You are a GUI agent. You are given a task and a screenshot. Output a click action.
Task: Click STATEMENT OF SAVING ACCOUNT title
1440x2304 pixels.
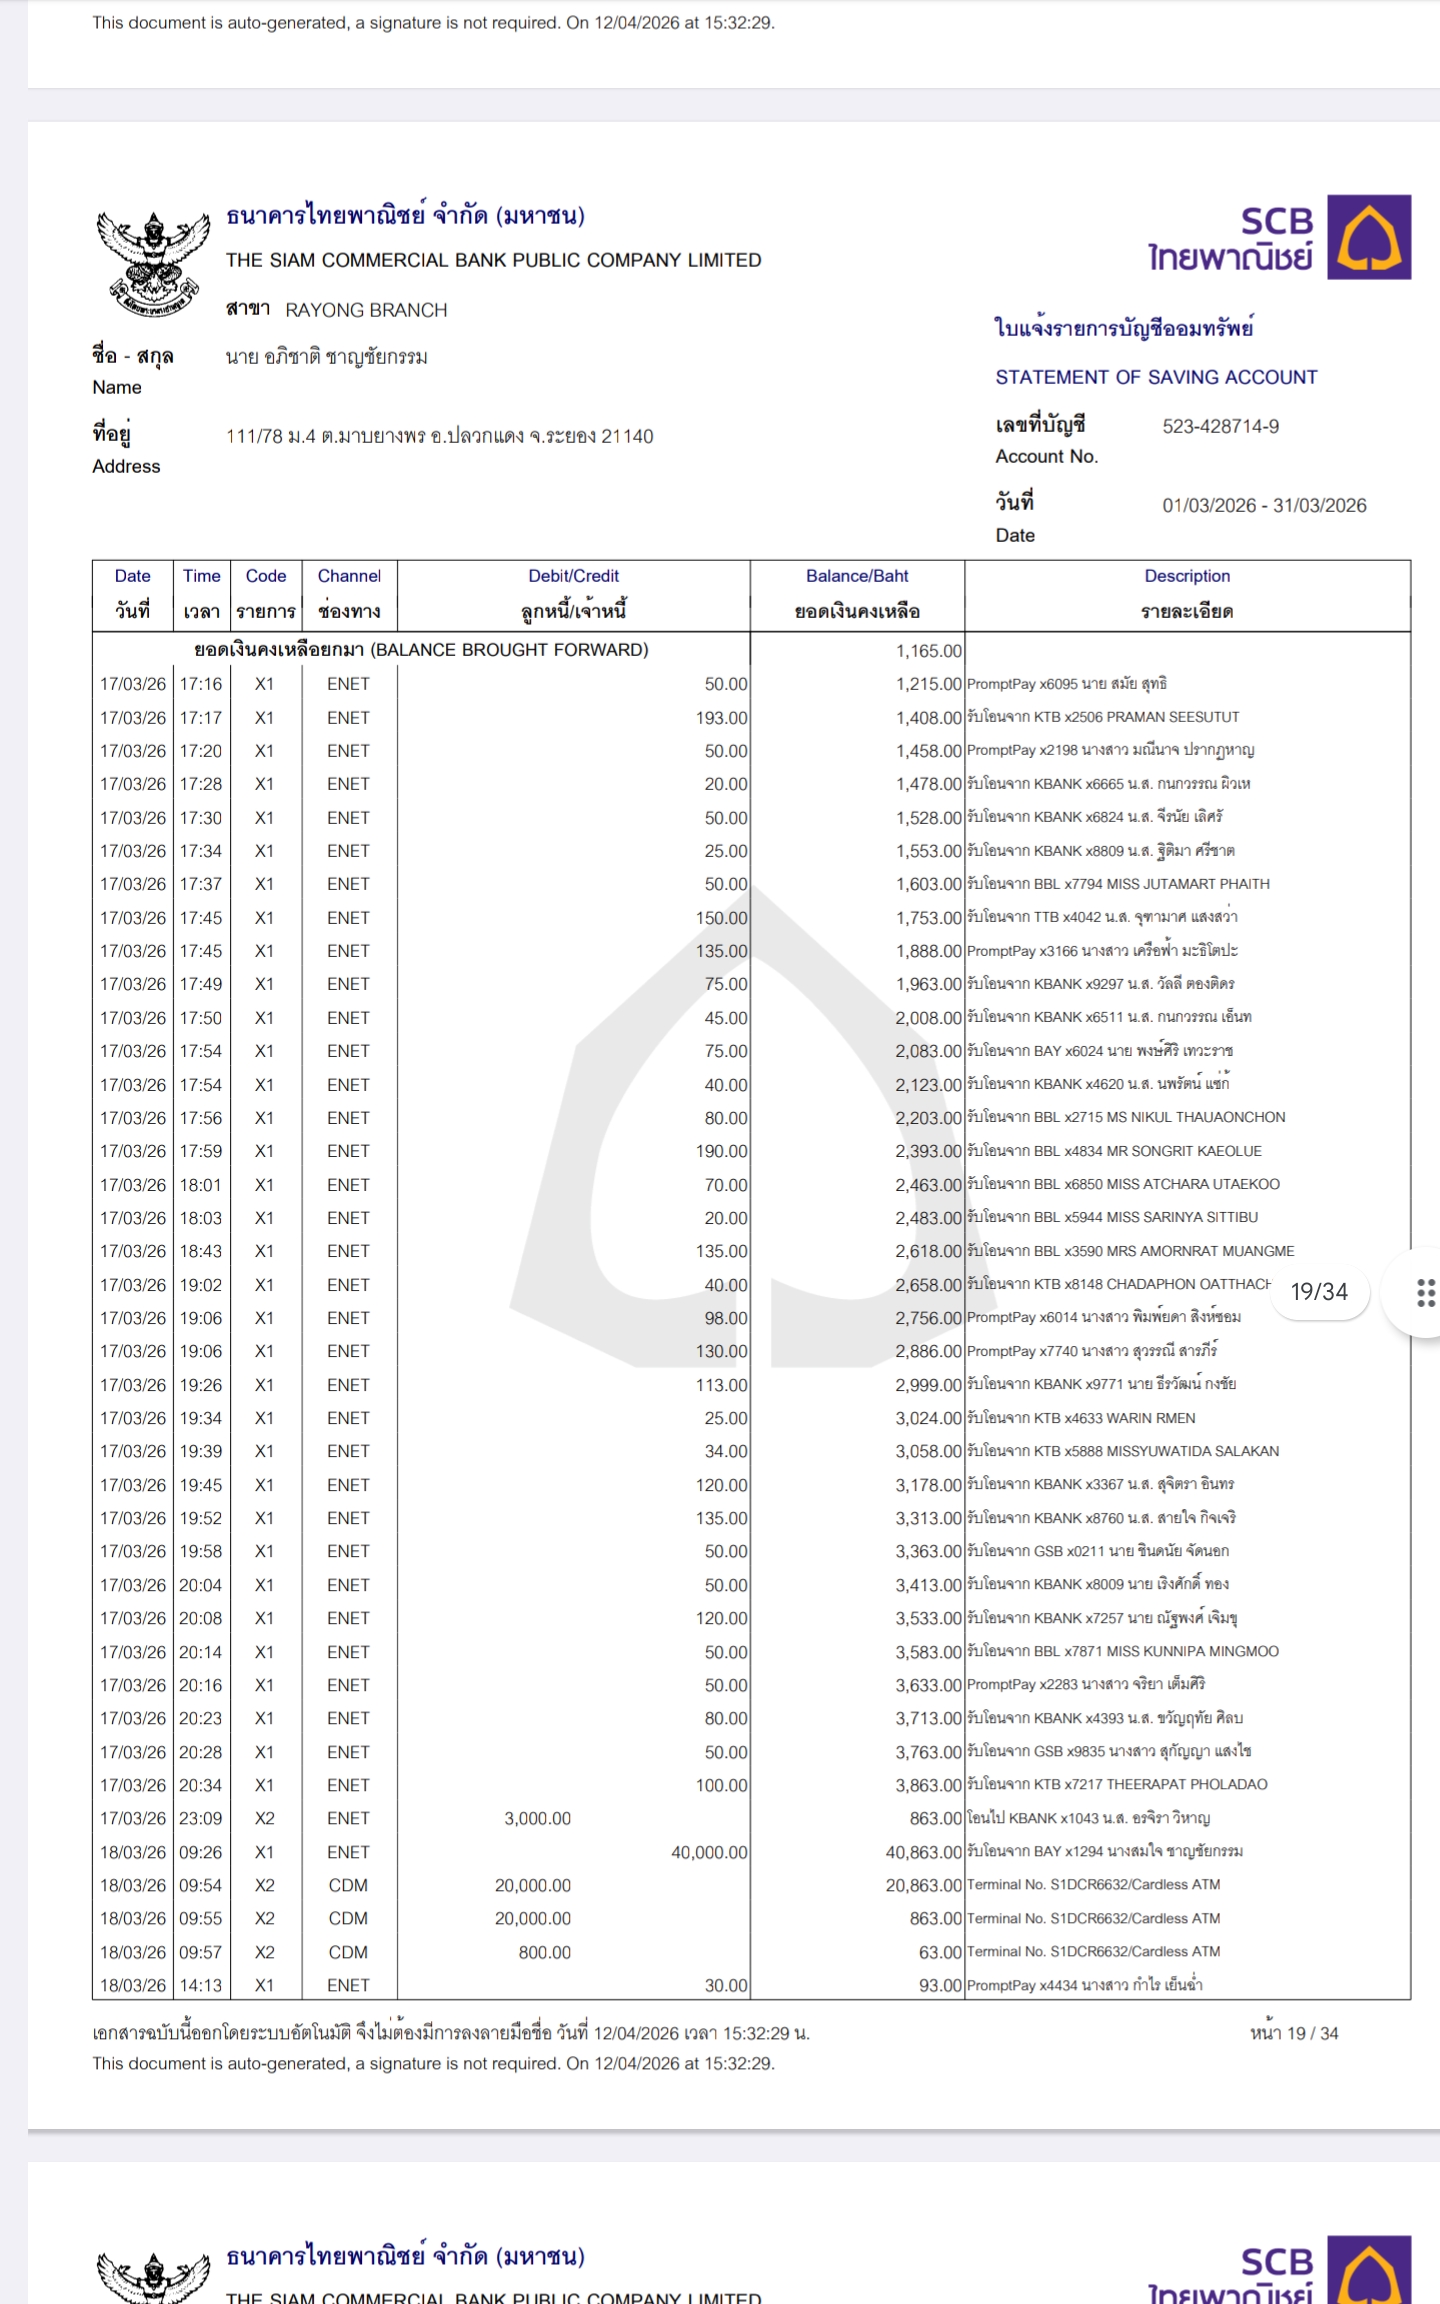click(1156, 377)
